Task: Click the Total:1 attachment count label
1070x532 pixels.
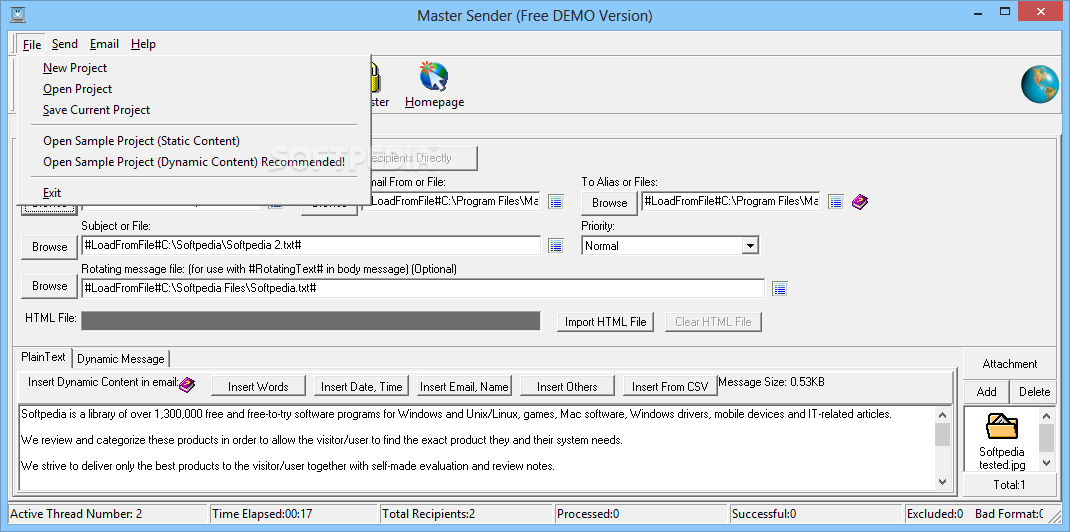Action: [1010, 486]
